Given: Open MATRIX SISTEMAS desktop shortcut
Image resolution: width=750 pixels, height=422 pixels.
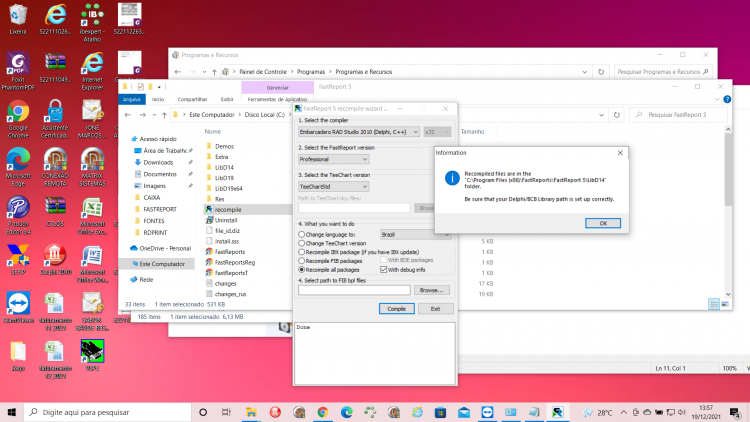Looking at the screenshot, I should pyautogui.click(x=92, y=167).
